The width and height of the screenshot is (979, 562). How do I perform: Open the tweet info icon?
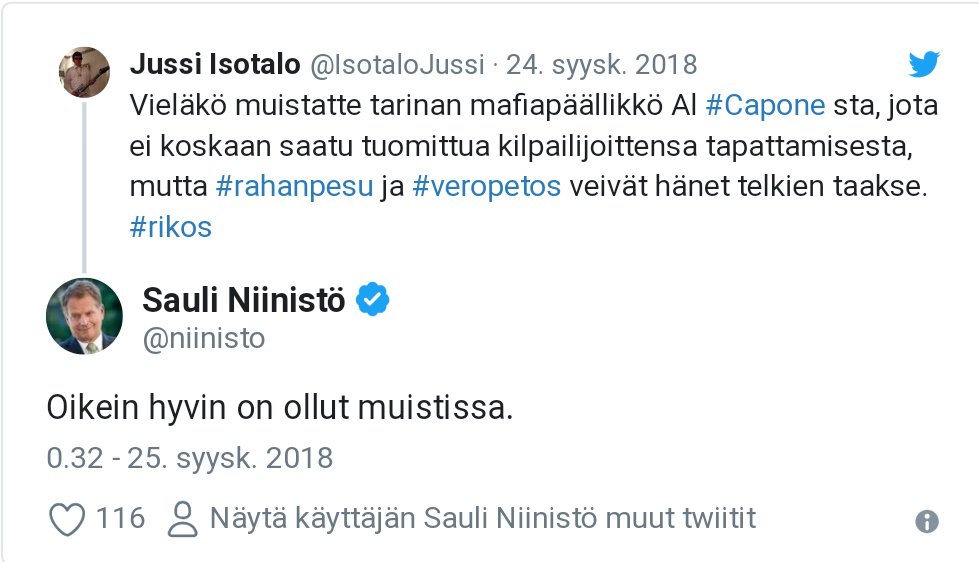tap(927, 521)
